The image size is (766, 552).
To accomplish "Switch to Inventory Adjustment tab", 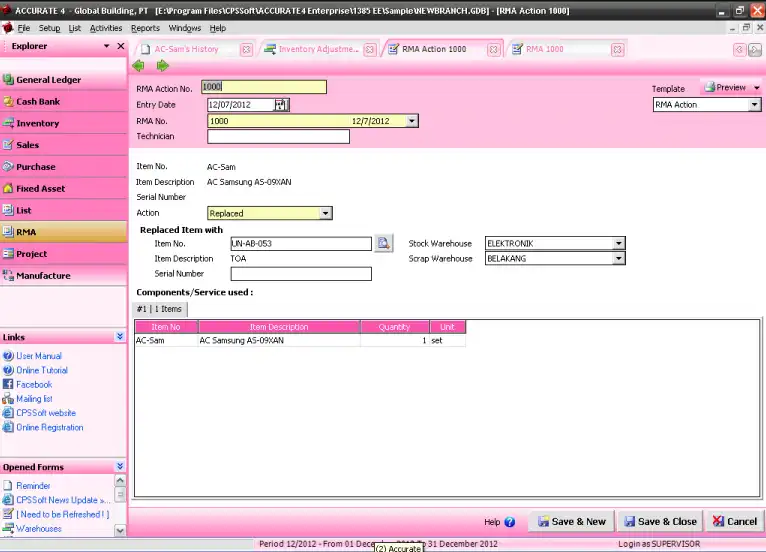I will 318,49.
